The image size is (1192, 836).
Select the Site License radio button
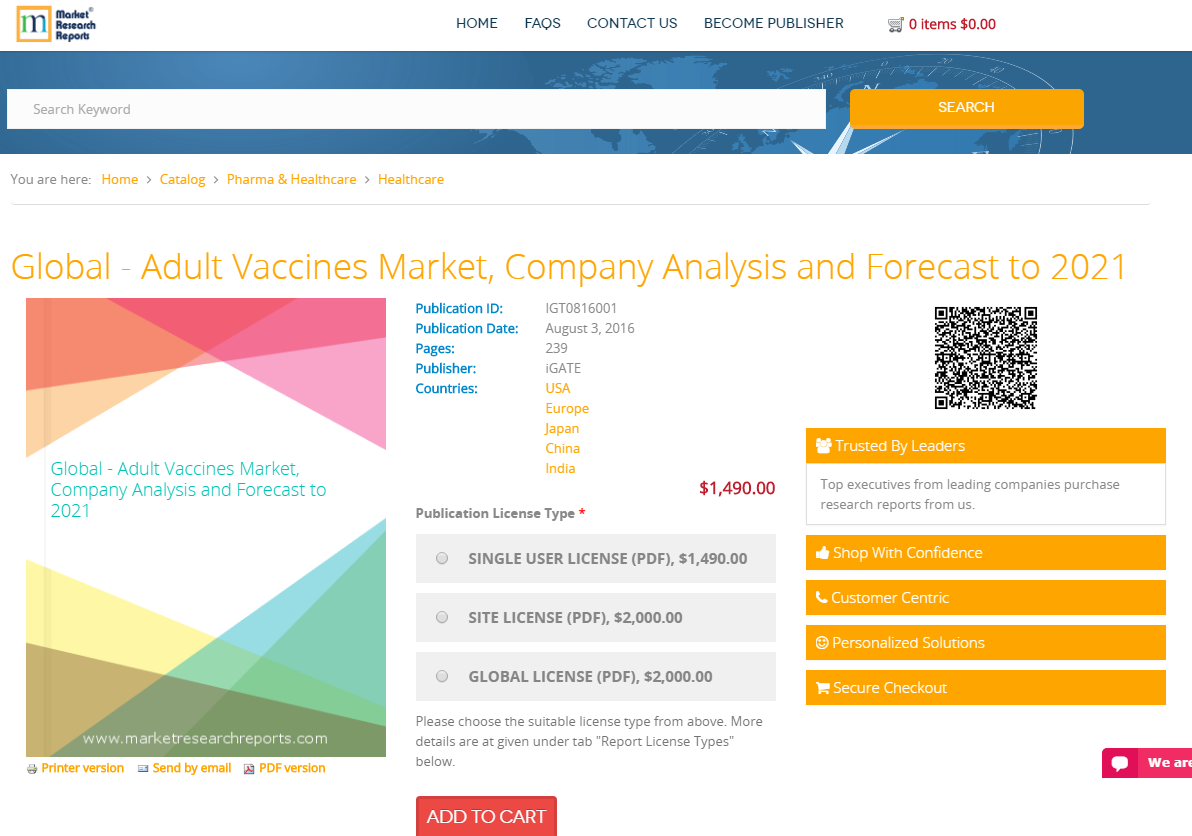(x=442, y=617)
